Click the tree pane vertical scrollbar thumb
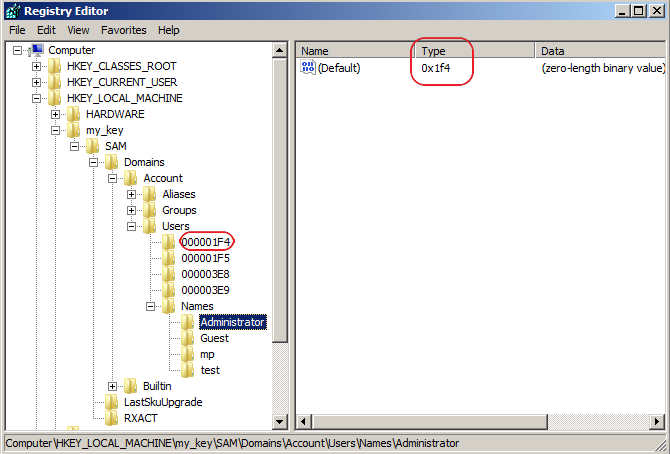The width and height of the screenshot is (670, 454). click(280, 200)
